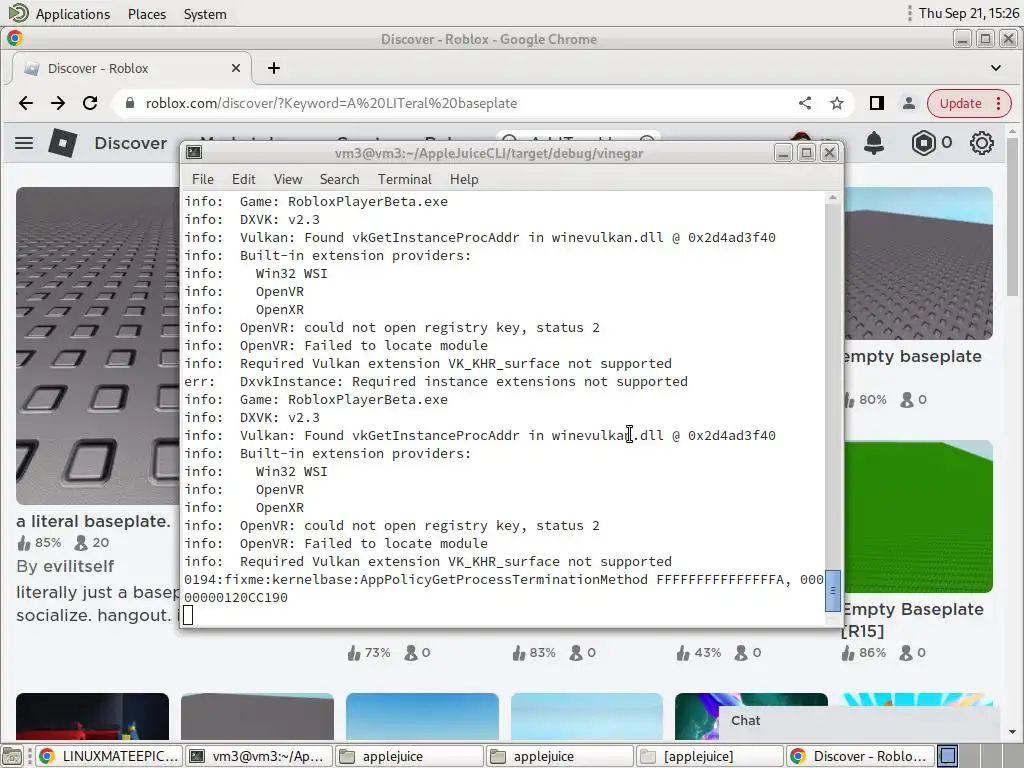Click the Chrome Update button
Image resolution: width=1024 pixels, height=768 pixels.
pos(969,103)
